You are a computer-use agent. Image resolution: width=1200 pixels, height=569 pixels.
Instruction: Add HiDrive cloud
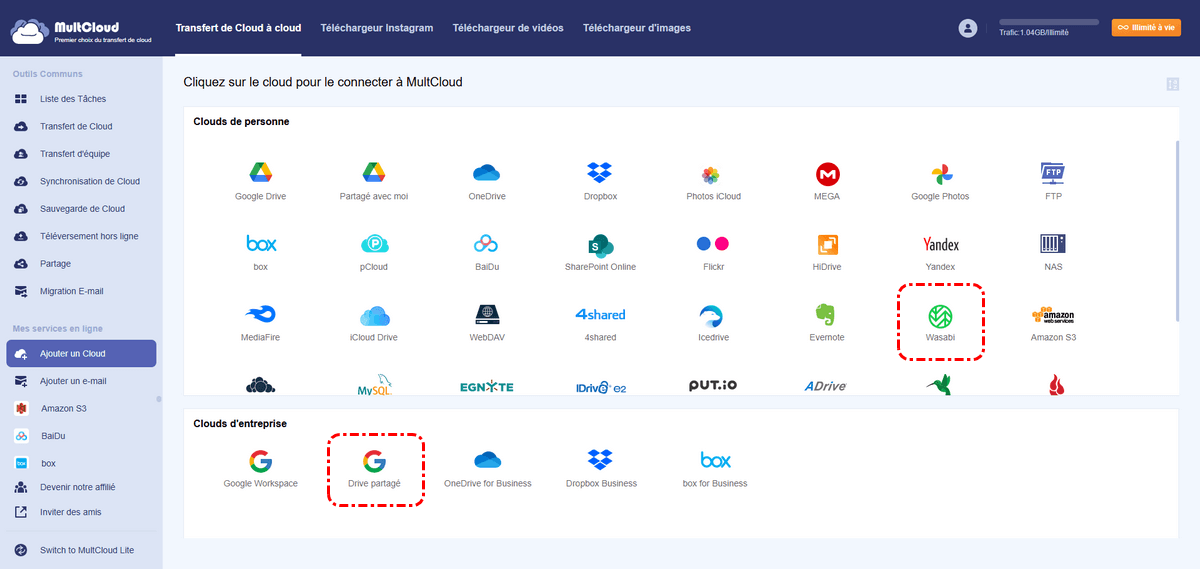[827, 252]
